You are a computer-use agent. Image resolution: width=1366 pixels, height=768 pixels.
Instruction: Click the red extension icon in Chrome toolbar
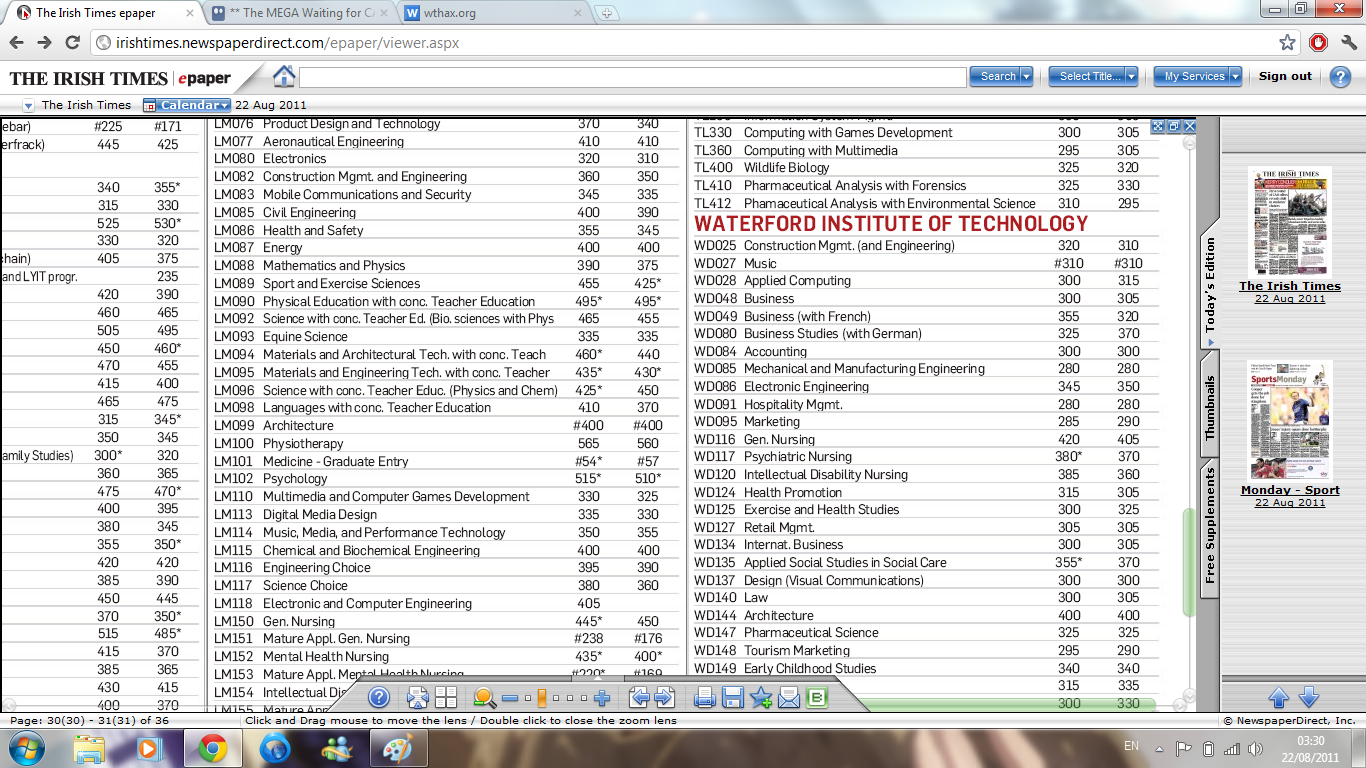tap(1318, 42)
